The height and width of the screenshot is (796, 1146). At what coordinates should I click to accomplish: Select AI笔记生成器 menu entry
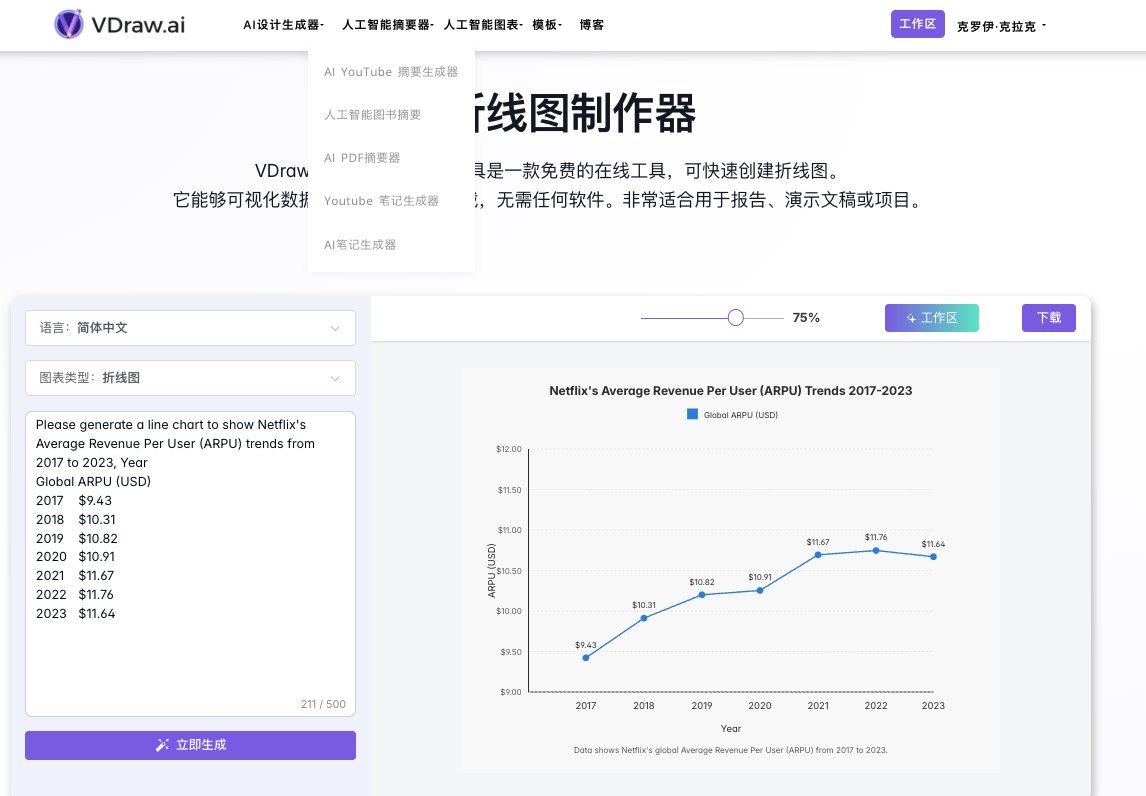360,245
